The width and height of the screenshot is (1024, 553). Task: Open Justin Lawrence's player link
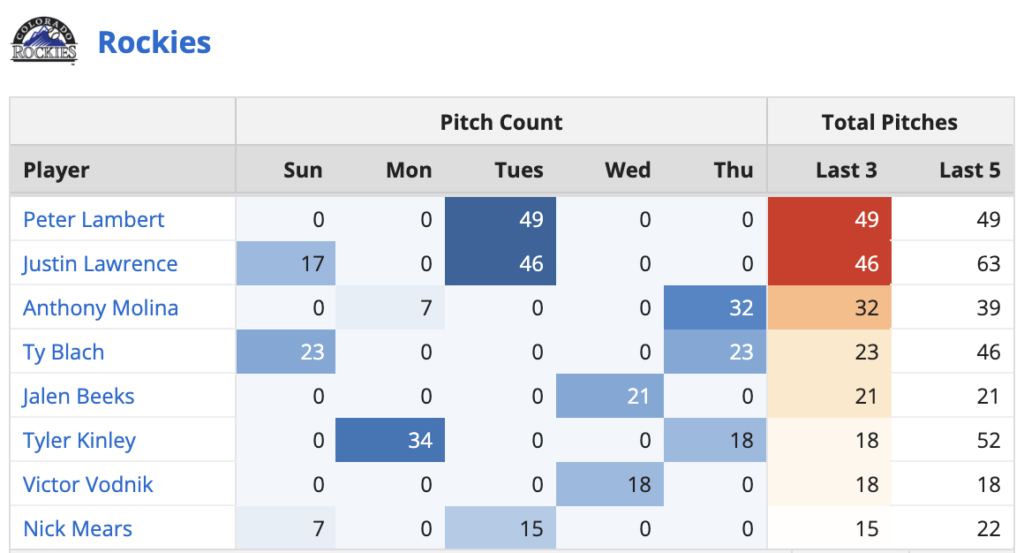[x=100, y=264]
